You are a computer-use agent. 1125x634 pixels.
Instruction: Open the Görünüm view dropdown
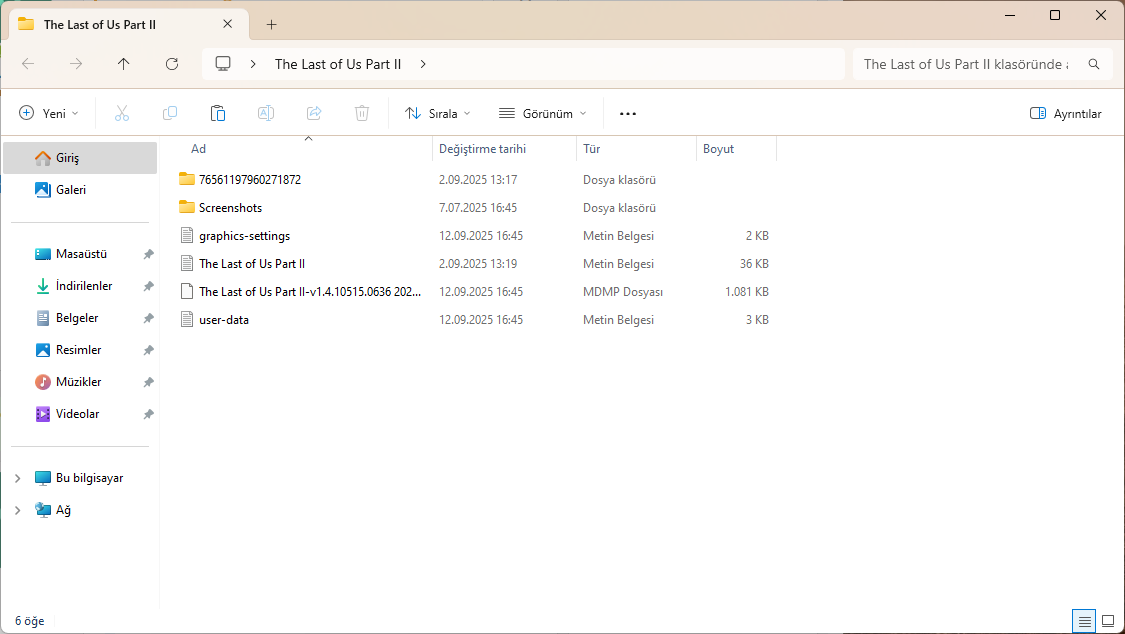pyautogui.click(x=542, y=113)
